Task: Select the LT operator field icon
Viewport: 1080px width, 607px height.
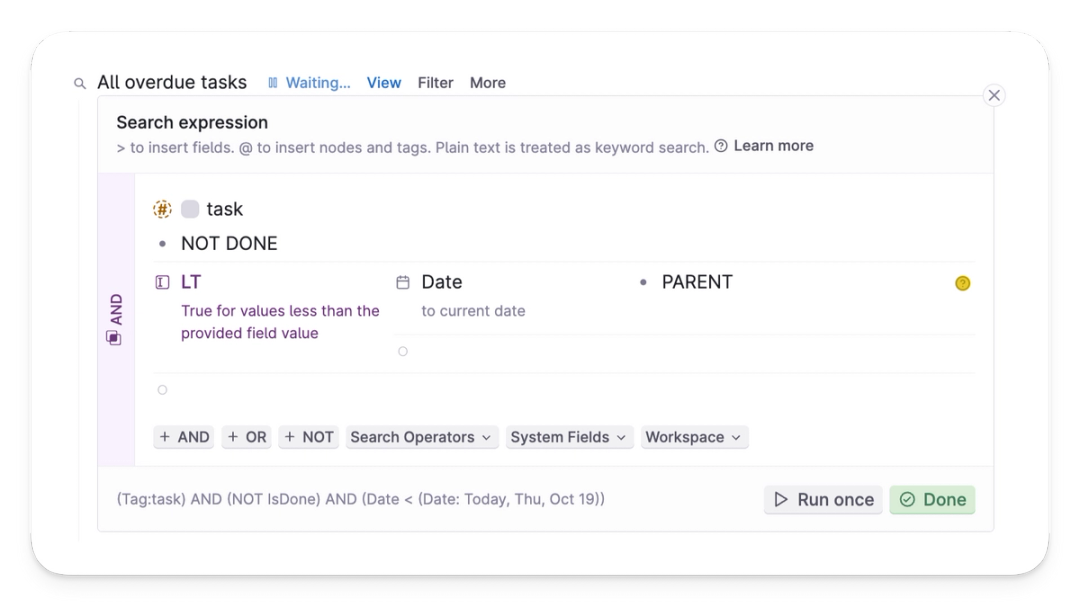Action: [162, 282]
